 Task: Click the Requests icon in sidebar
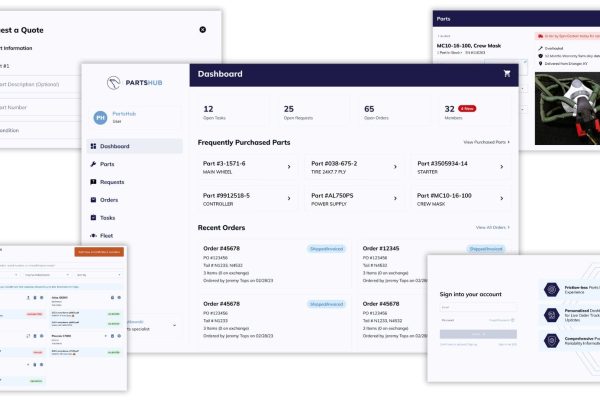click(93, 182)
